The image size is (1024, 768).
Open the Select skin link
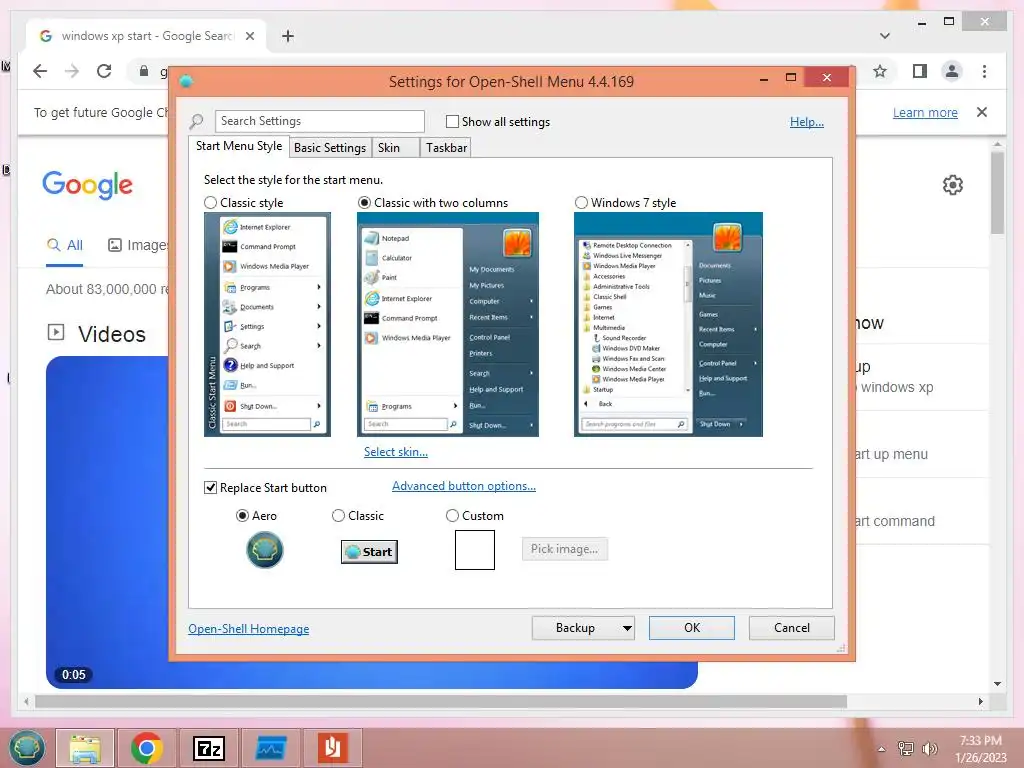(x=396, y=452)
